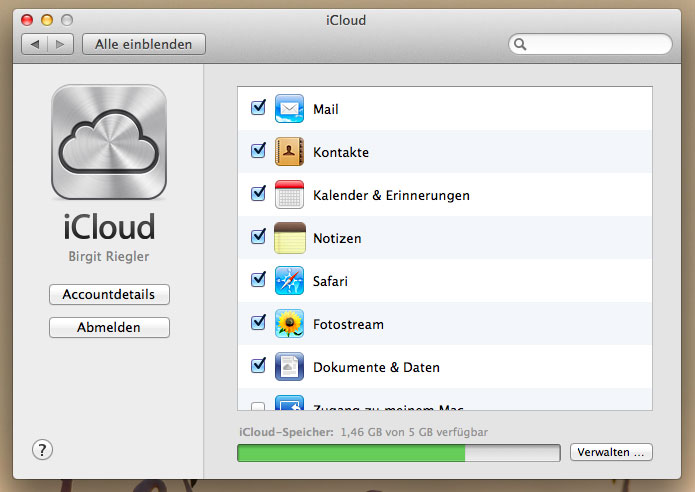Toggle the Notizen checkbox
The image size is (695, 492).
coord(258,236)
